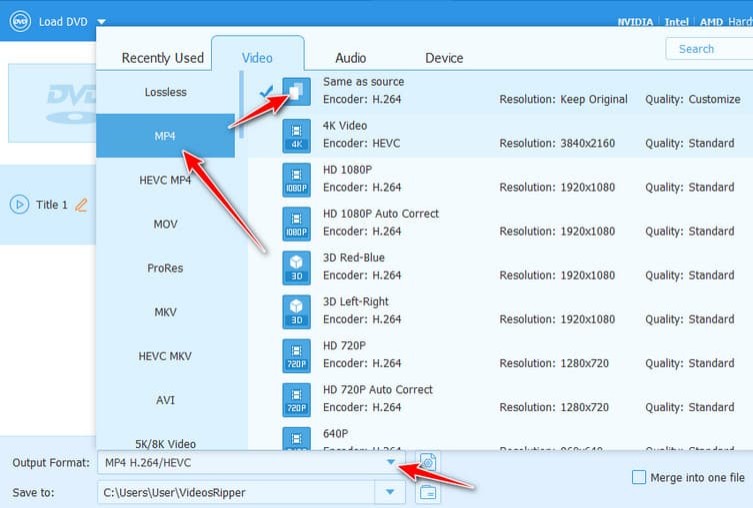Switch to the Audio tab
Viewport: 753px width, 508px height.
click(350, 58)
